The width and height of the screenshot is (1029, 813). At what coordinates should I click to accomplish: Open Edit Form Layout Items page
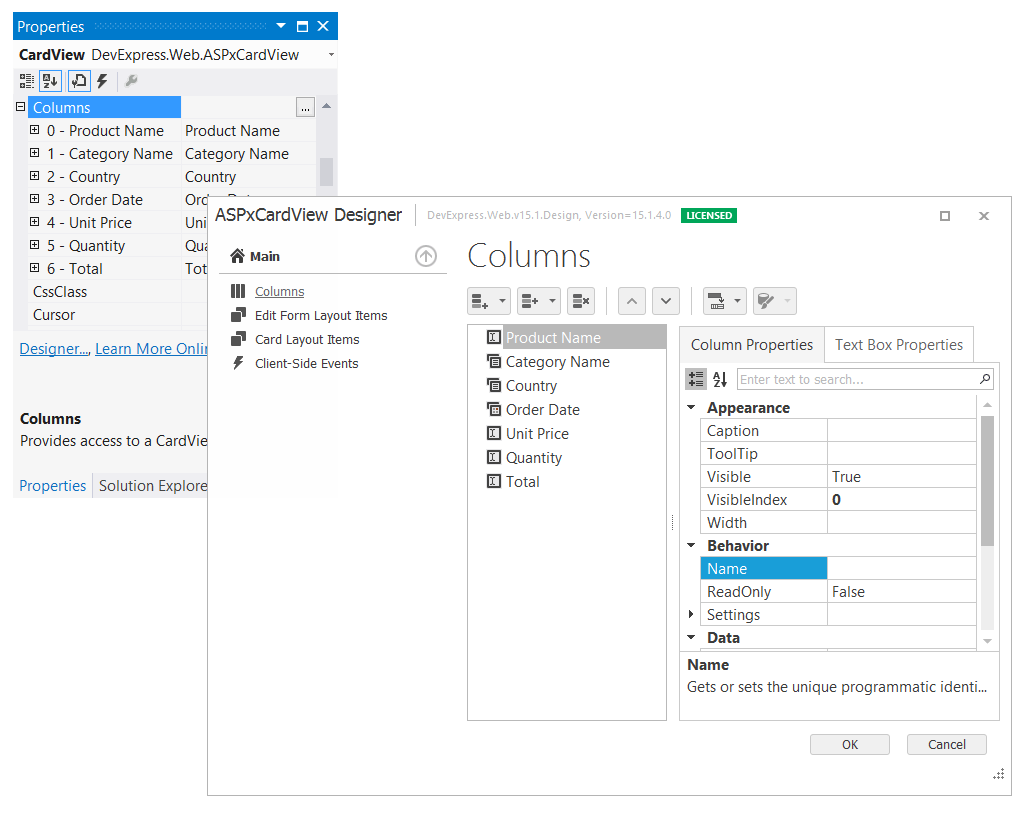321,316
